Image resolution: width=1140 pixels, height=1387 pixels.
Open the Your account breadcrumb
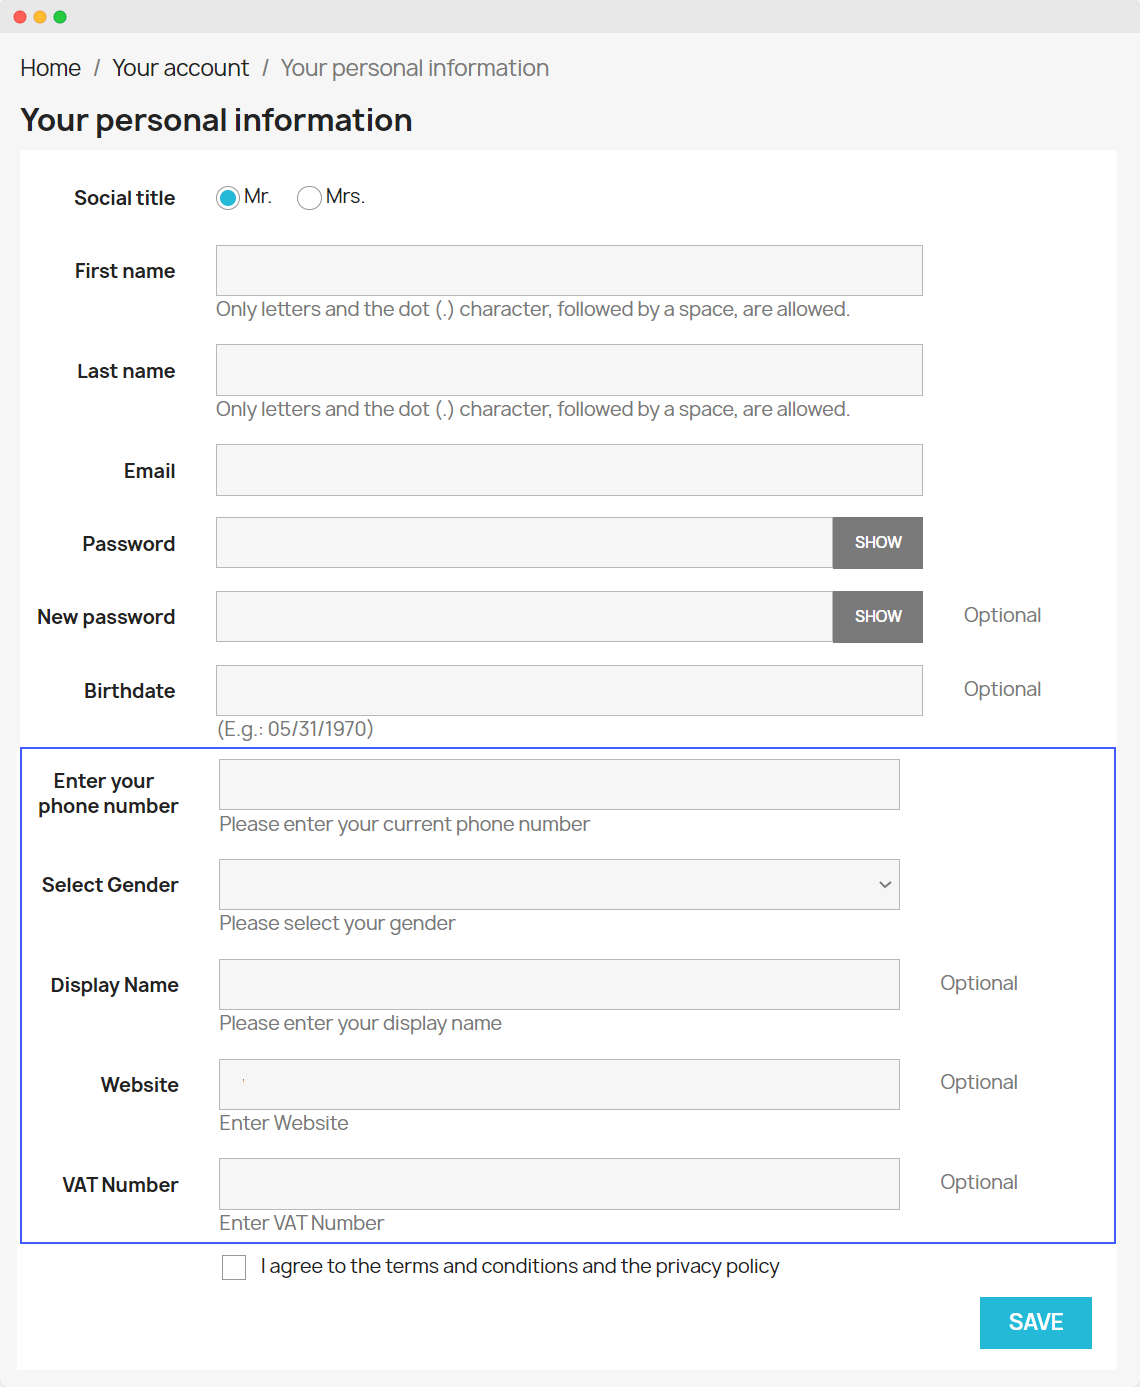tap(180, 68)
